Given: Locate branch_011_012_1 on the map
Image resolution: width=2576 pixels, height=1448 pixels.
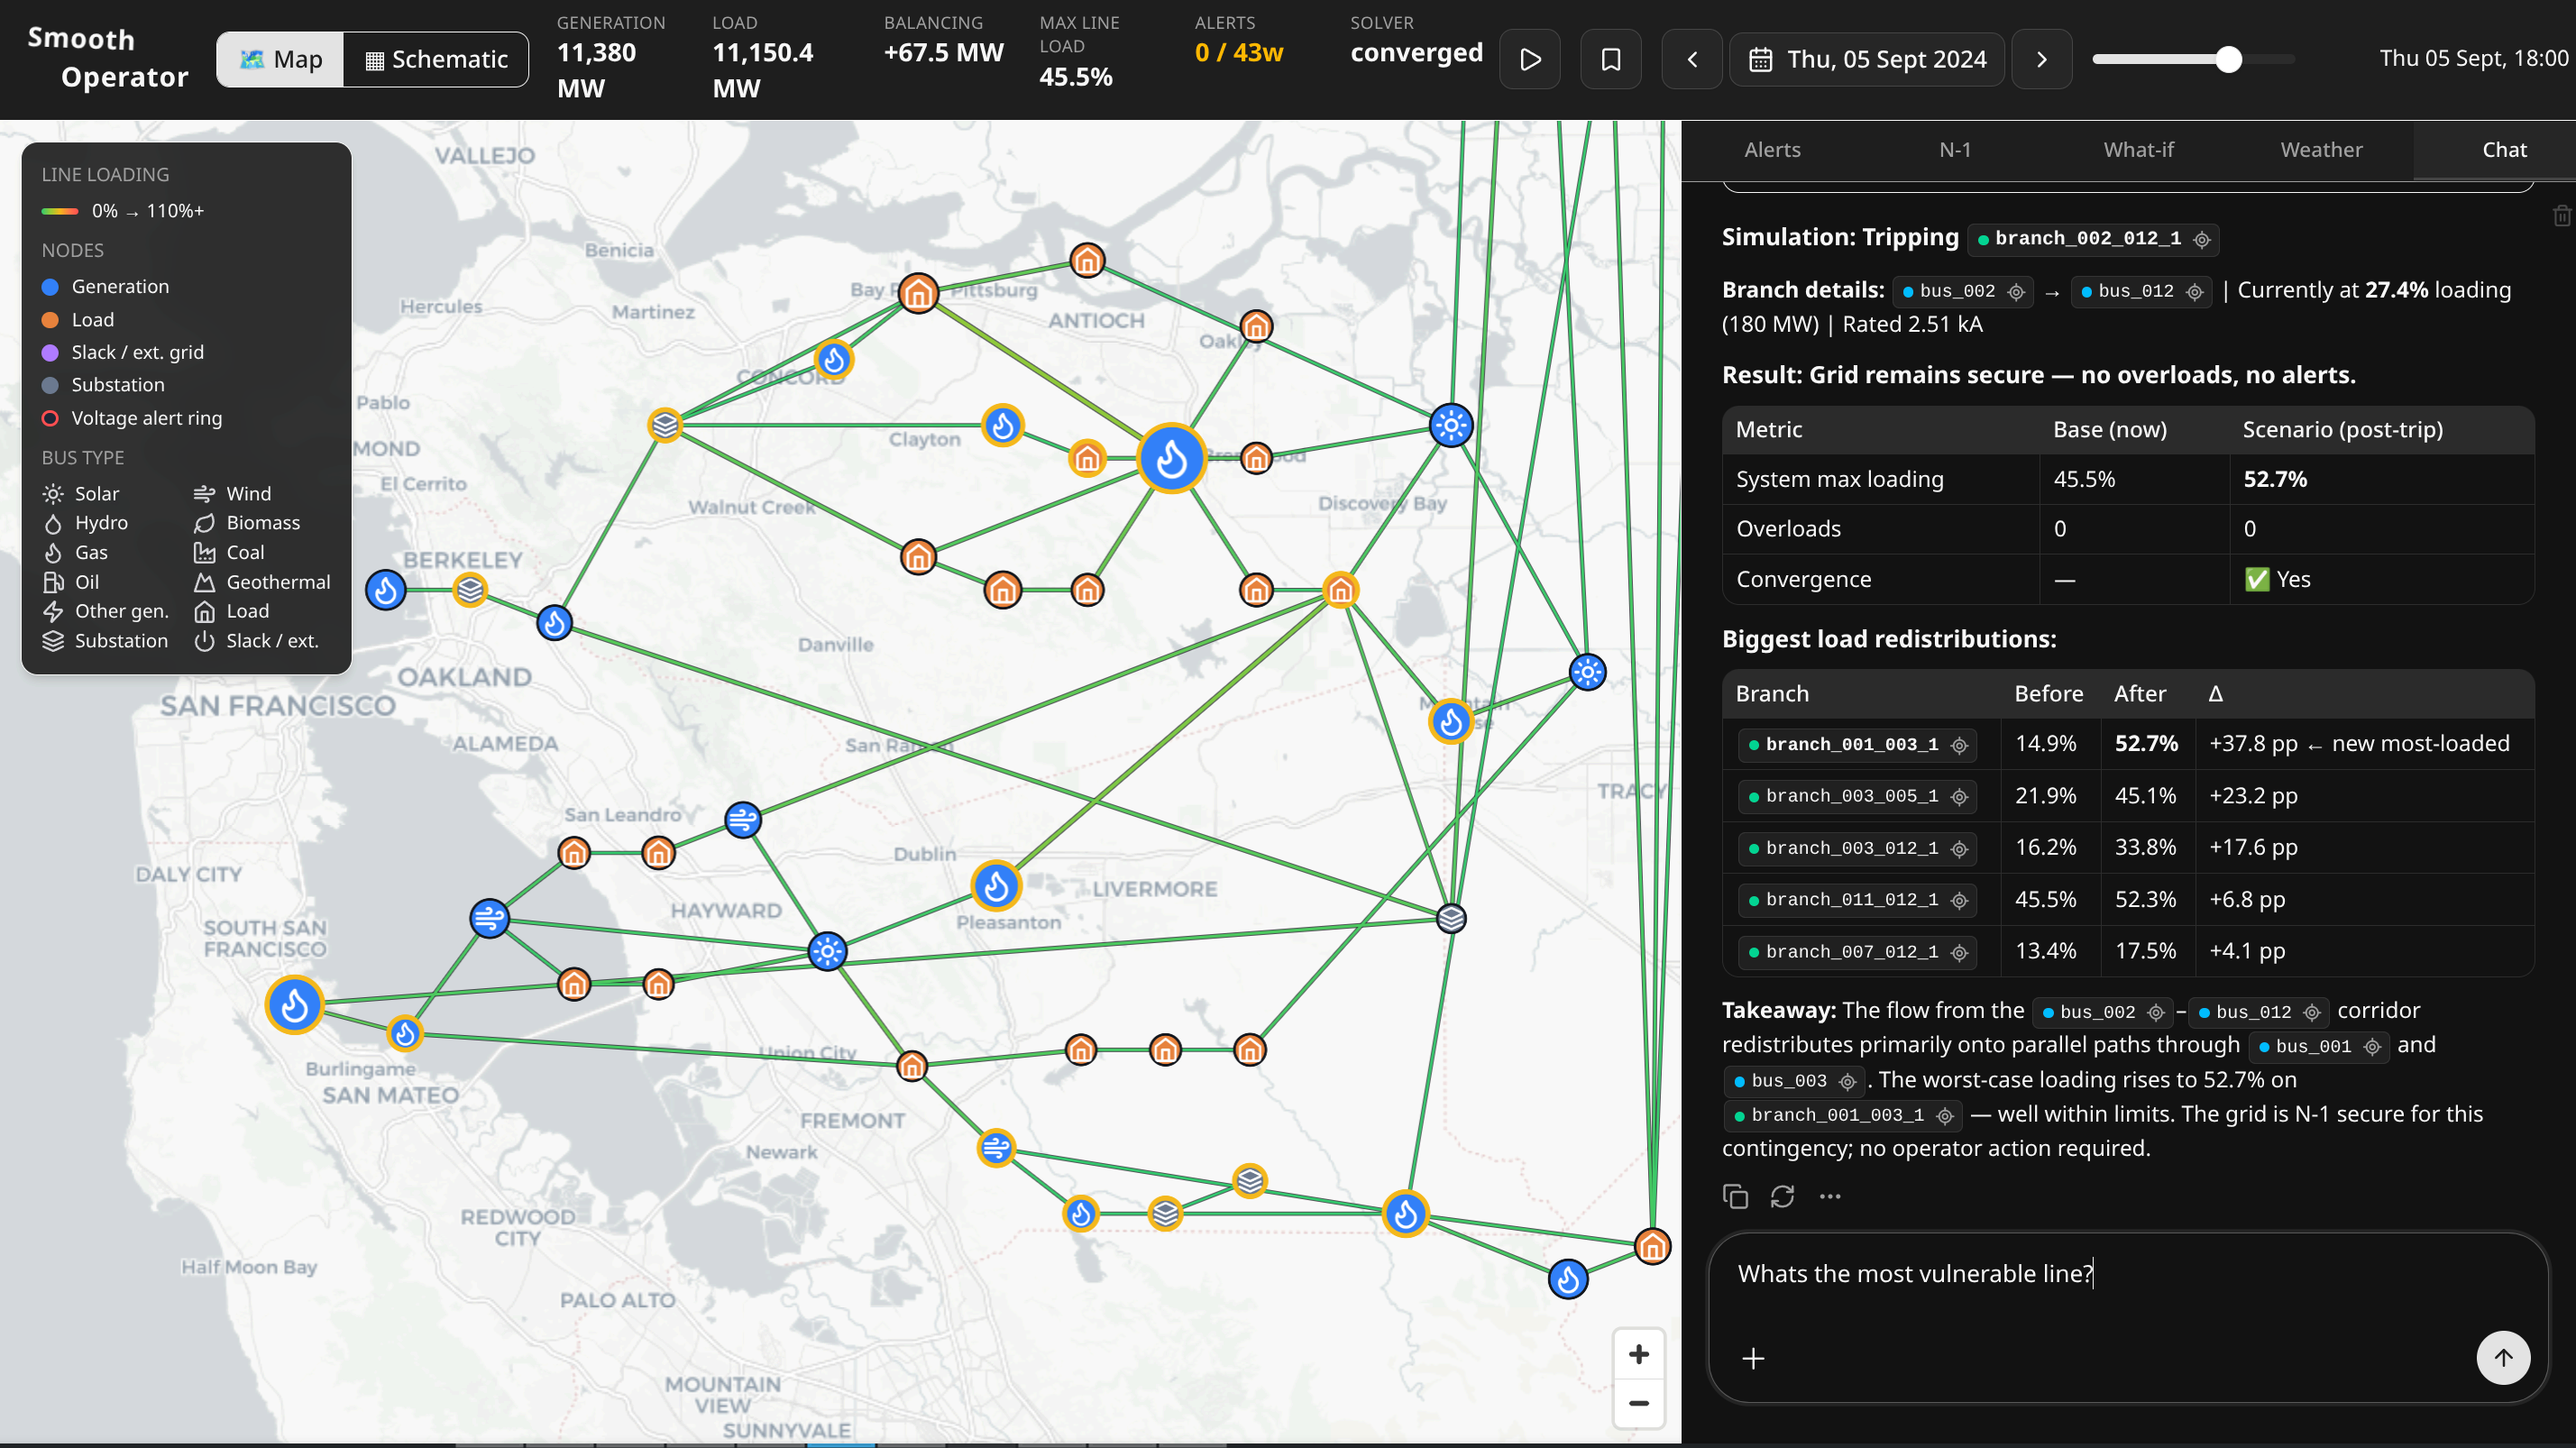Looking at the screenshot, I should tap(1960, 900).
